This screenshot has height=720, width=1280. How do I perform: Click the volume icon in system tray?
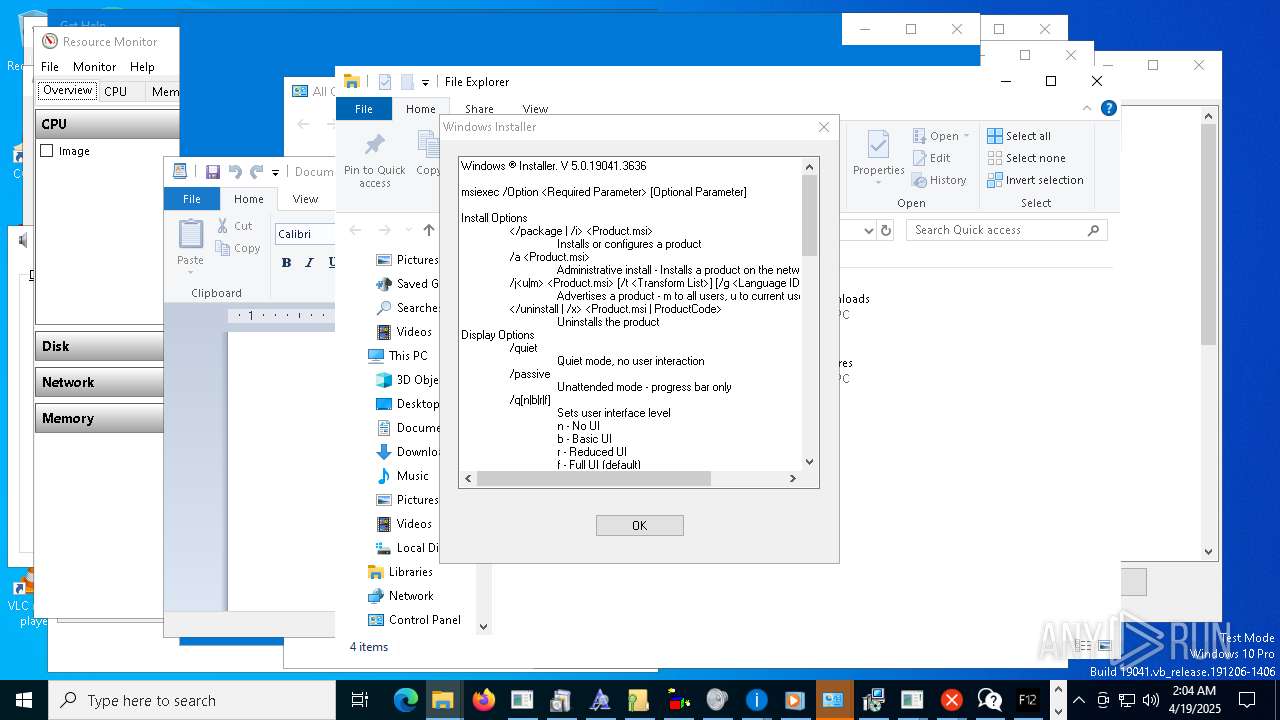1150,700
